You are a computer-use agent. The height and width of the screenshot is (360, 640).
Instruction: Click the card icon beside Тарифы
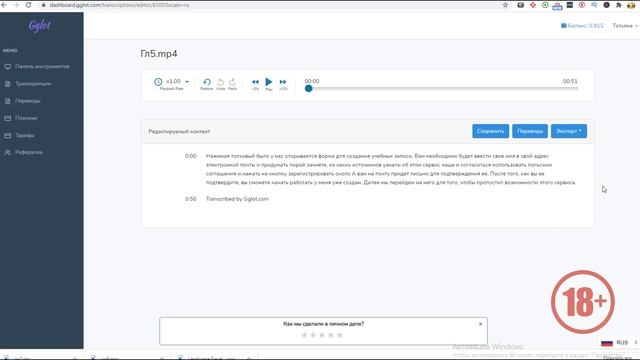pos(8,135)
